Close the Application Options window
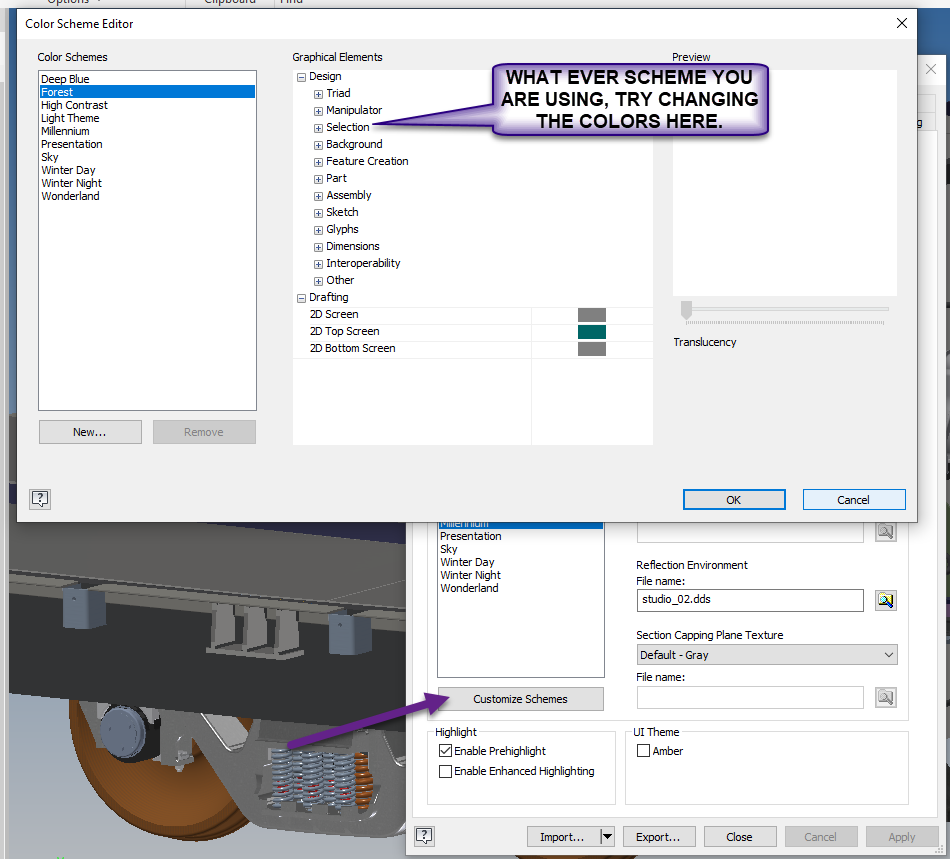 pos(740,837)
